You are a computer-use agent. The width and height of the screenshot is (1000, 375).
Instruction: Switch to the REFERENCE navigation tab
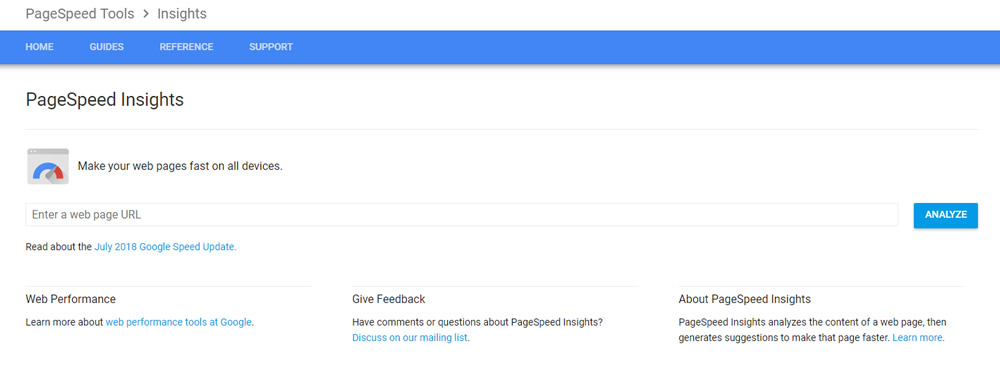(x=186, y=47)
